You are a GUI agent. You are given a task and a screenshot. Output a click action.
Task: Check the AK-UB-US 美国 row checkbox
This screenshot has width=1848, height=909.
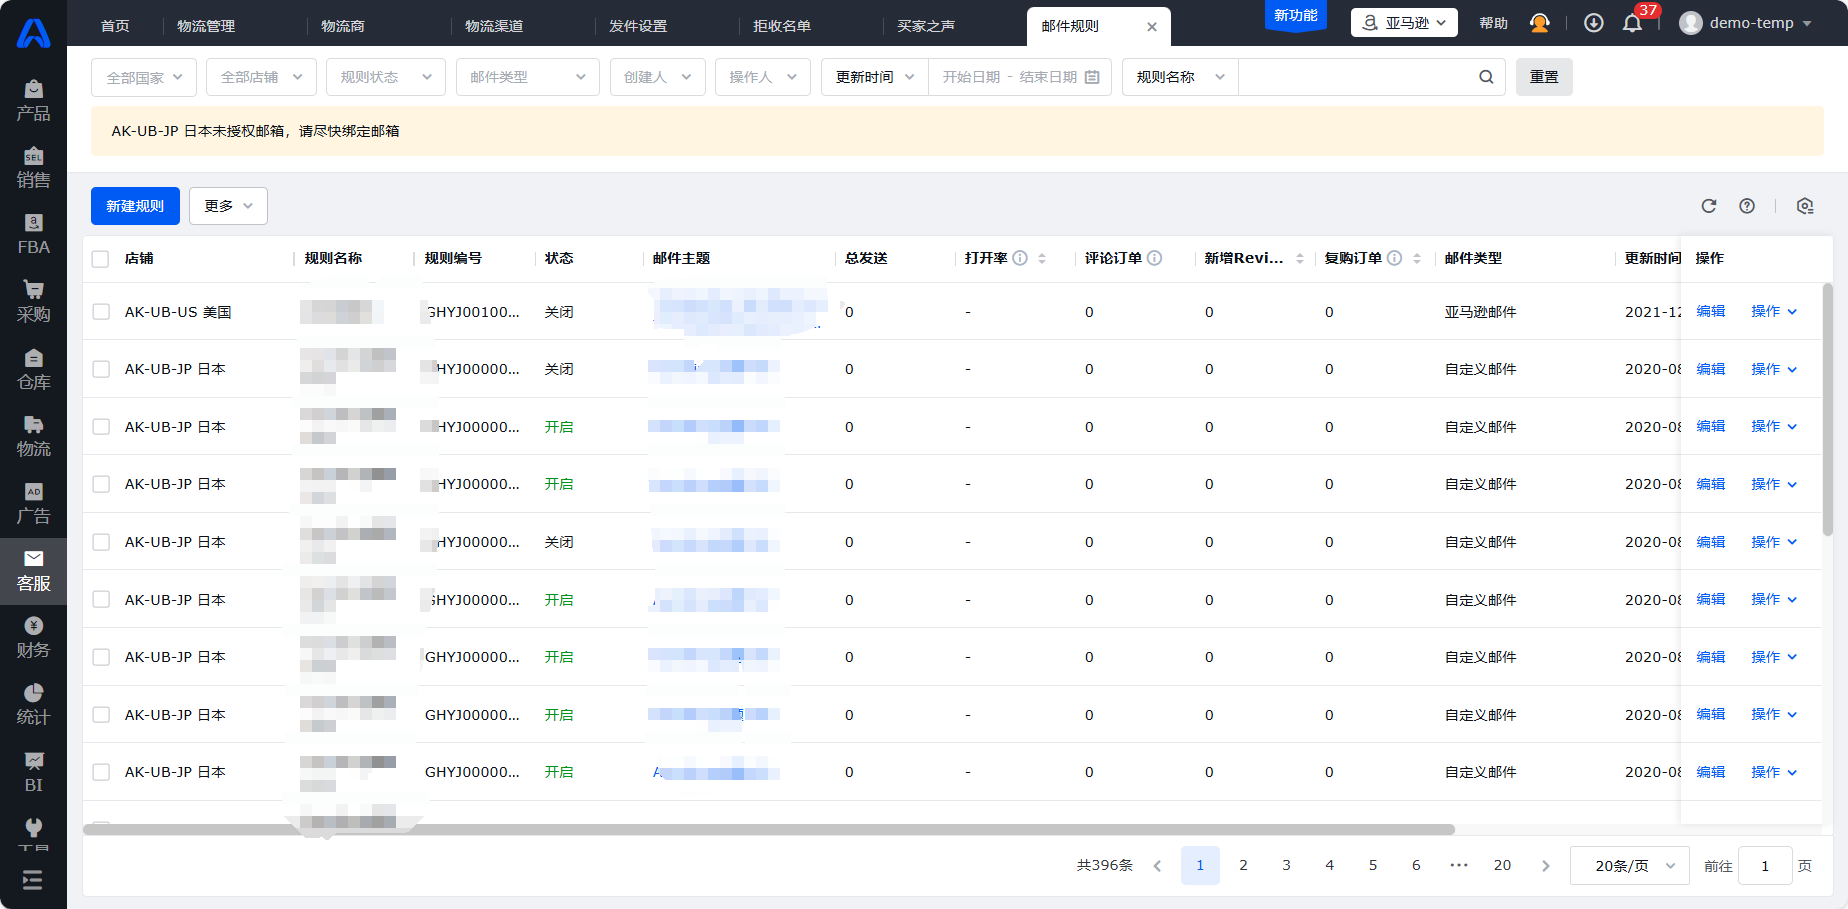(100, 312)
